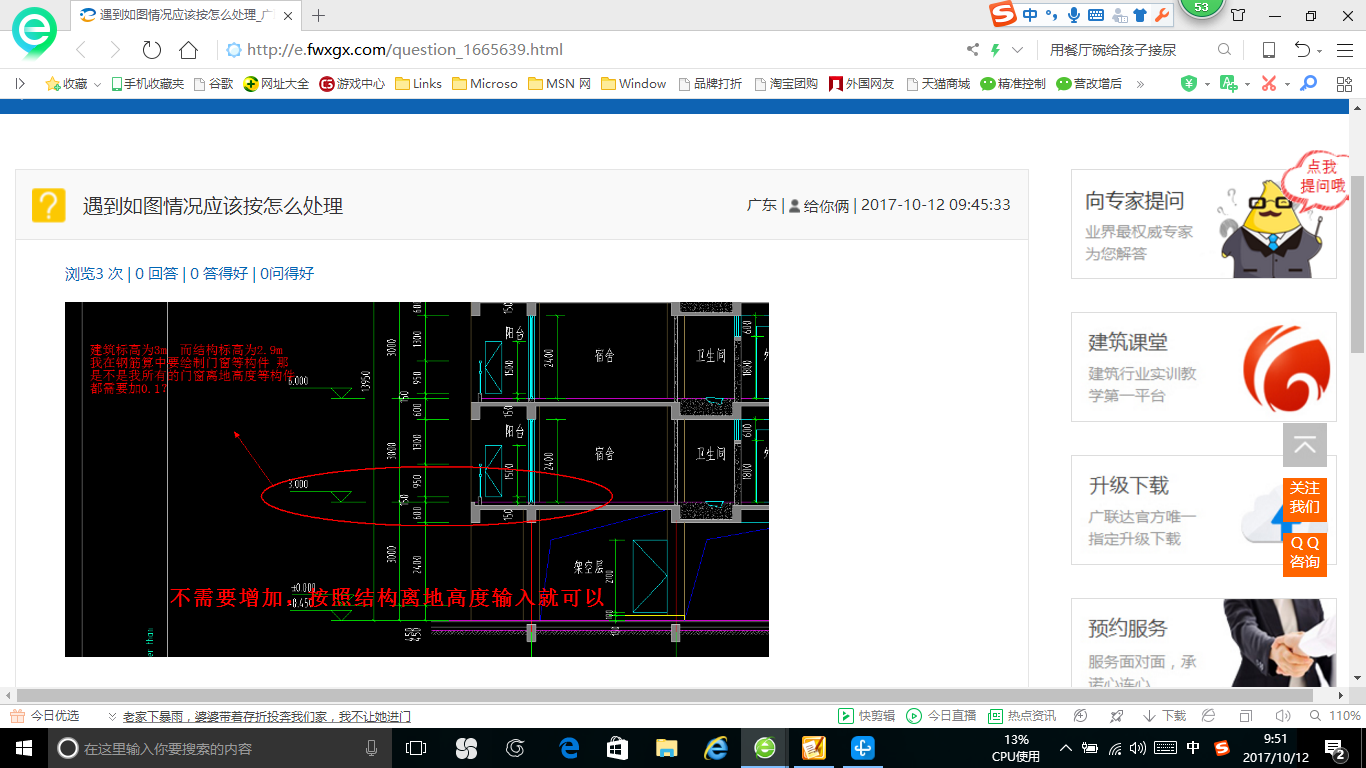Open the extensions grid icon
The height and width of the screenshot is (768, 1366).
click(x=1343, y=84)
